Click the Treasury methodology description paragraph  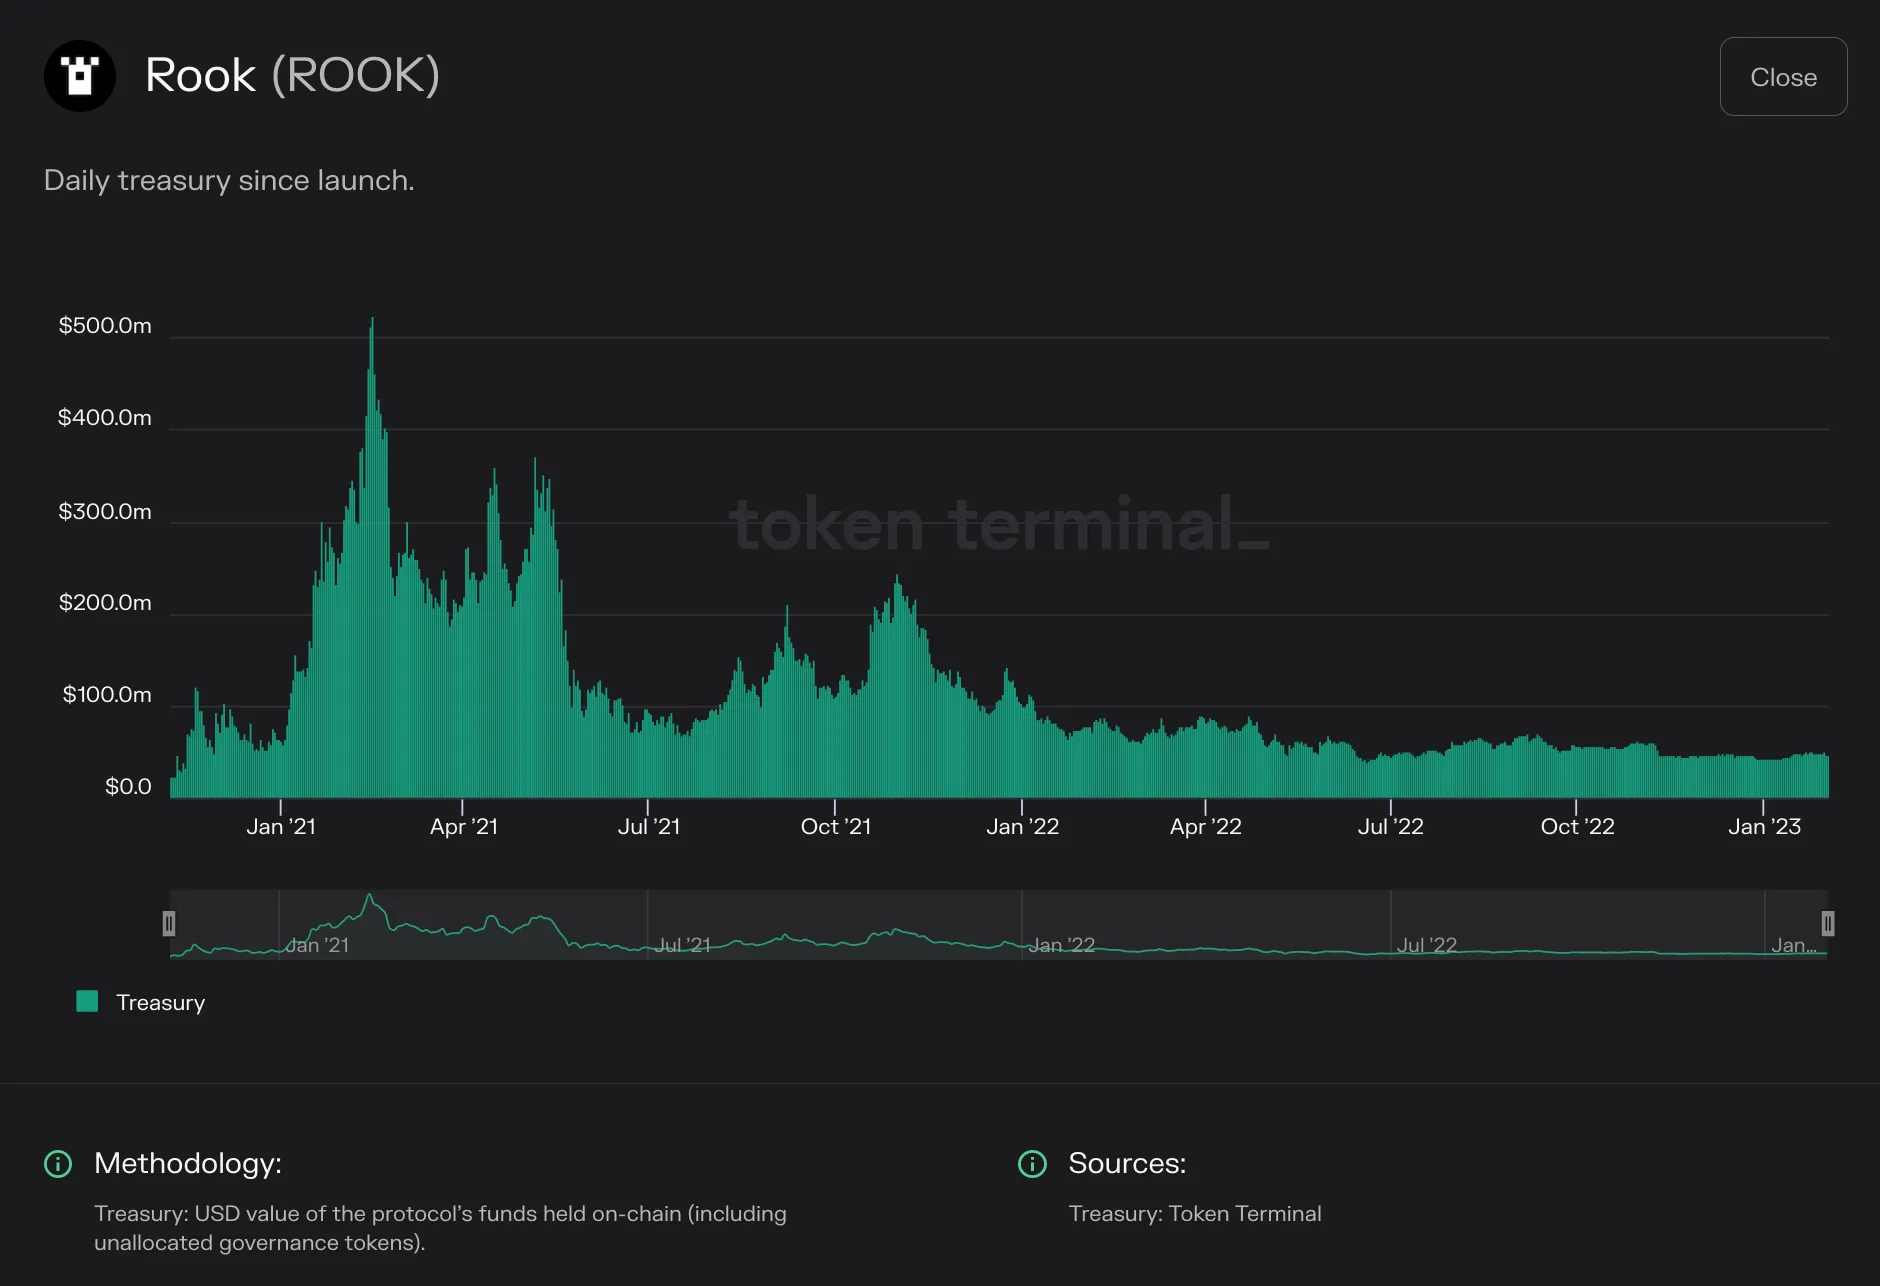click(x=440, y=1228)
